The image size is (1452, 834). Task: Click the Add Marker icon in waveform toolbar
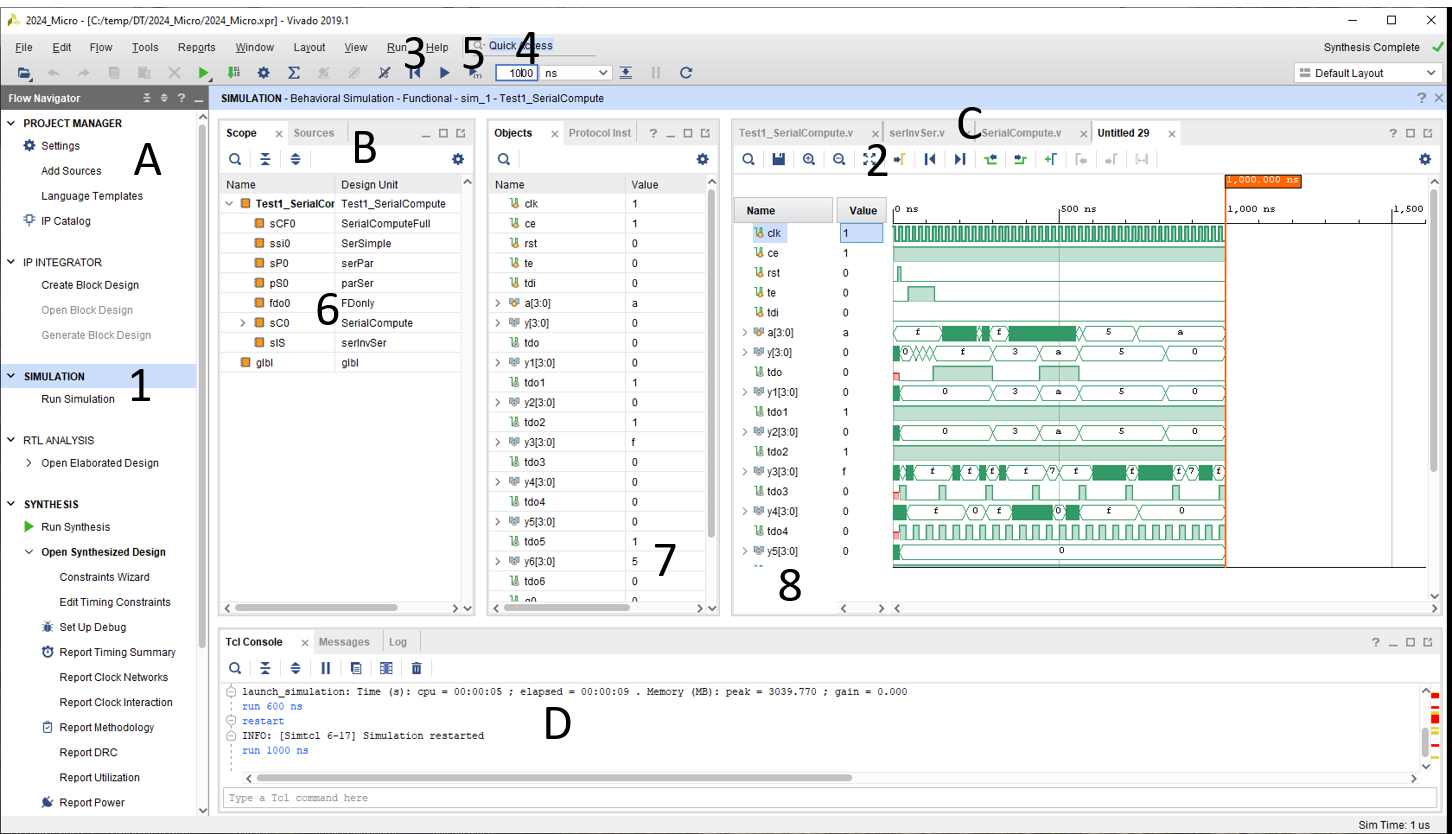1050,159
